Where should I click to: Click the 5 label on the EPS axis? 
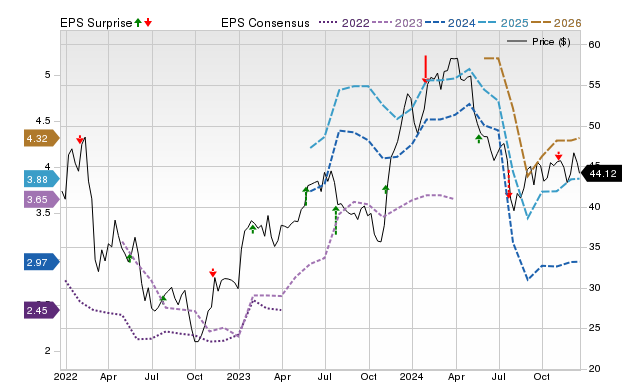click(48, 75)
